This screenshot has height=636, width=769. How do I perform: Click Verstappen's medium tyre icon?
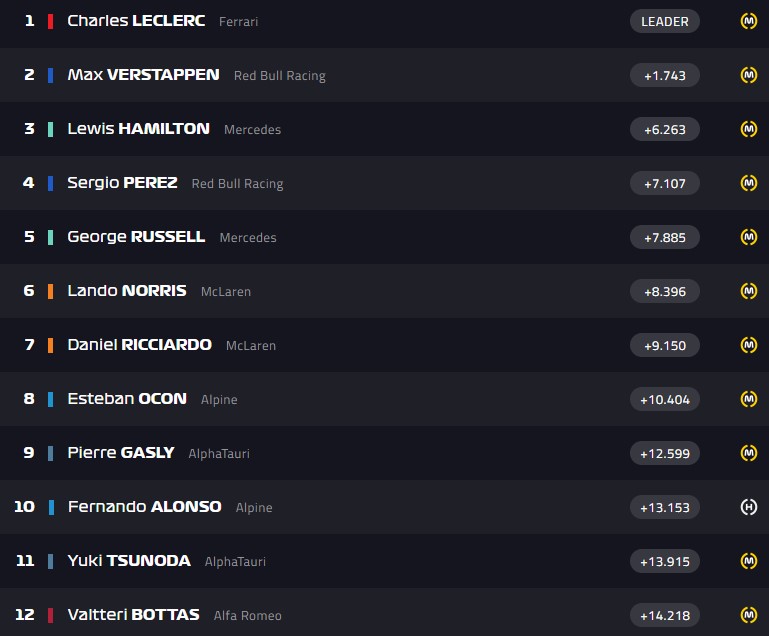coord(748,75)
